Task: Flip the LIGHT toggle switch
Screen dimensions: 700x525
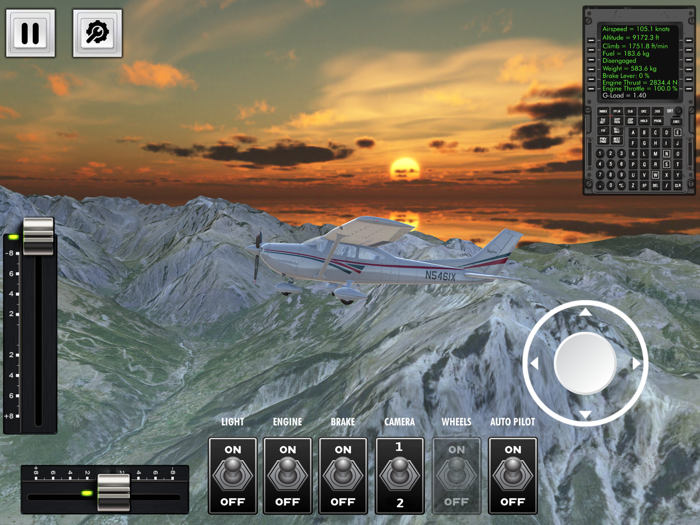Action: tap(233, 476)
